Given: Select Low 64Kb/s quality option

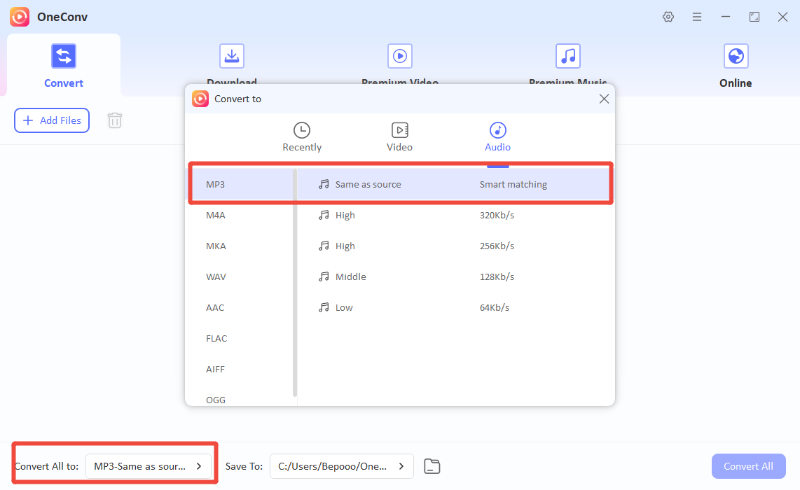Looking at the screenshot, I should 454,307.
